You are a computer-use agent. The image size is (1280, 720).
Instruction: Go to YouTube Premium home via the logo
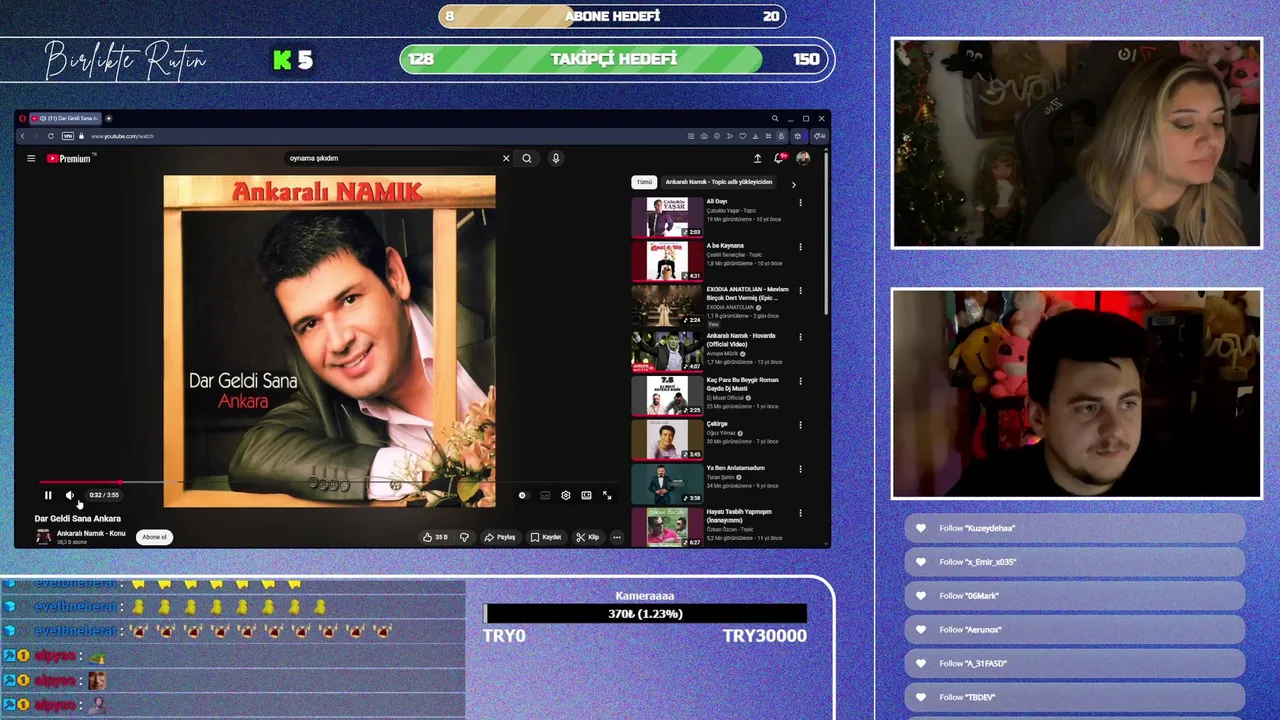coord(69,158)
